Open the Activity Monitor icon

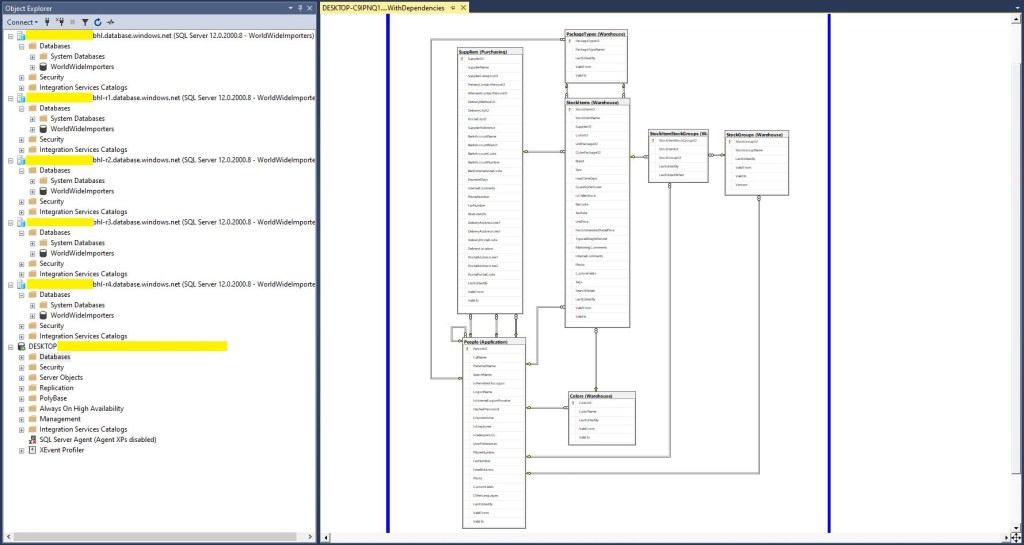click(x=110, y=21)
